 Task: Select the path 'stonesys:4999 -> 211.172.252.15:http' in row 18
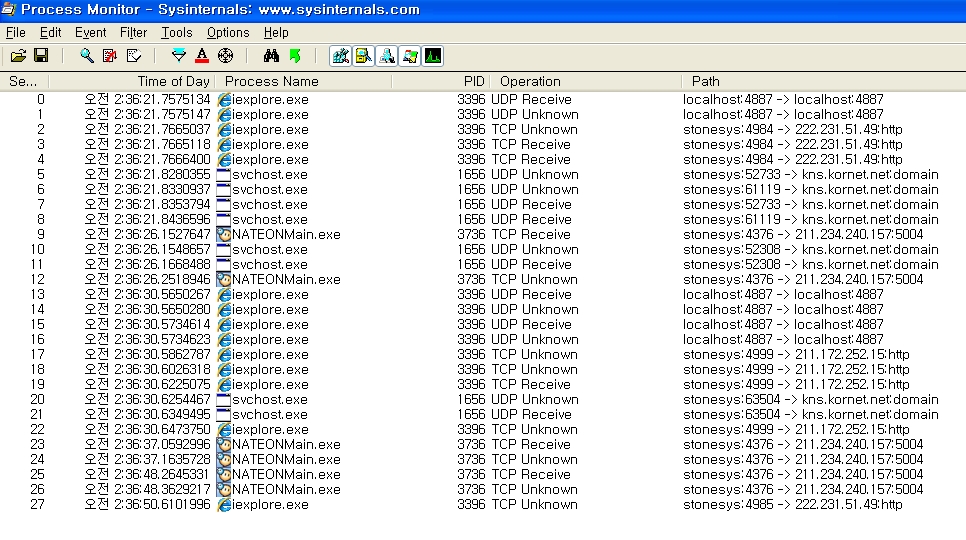(797, 369)
